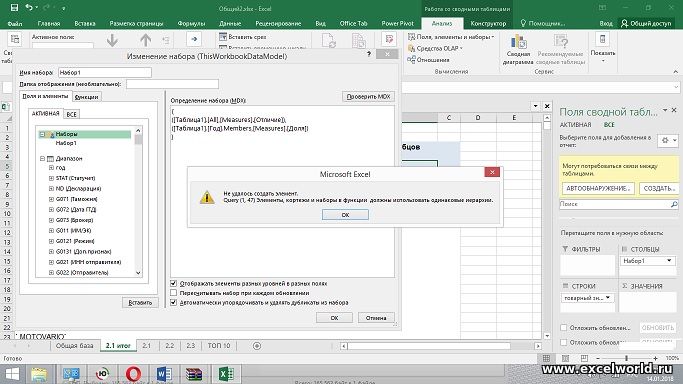Collapse the Наборы tree node
This screenshot has height=384, width=683.
coord(42,135)
